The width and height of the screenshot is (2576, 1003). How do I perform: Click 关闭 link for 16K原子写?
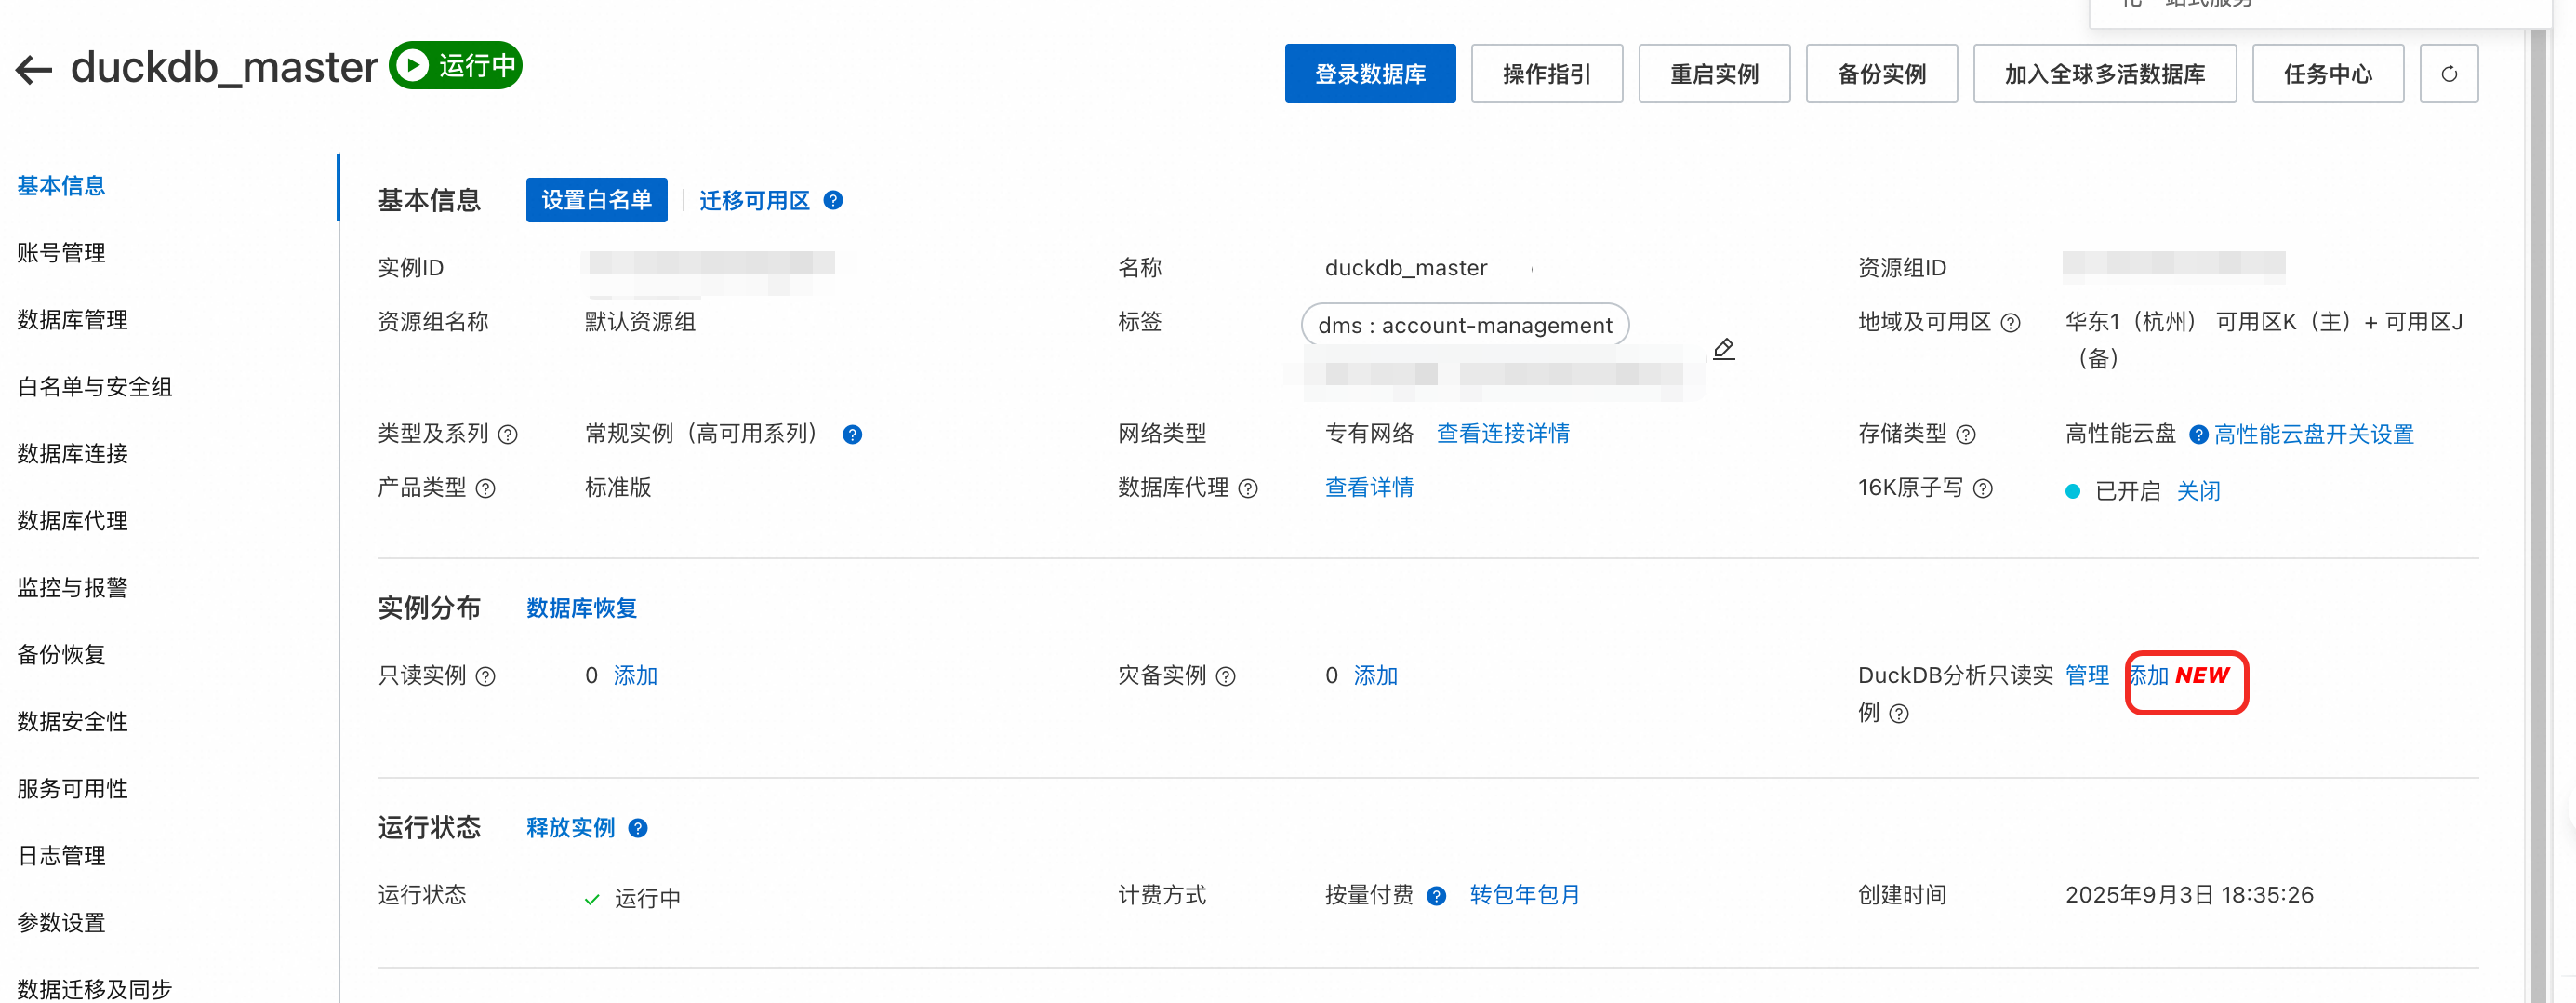pos(2198,491)
